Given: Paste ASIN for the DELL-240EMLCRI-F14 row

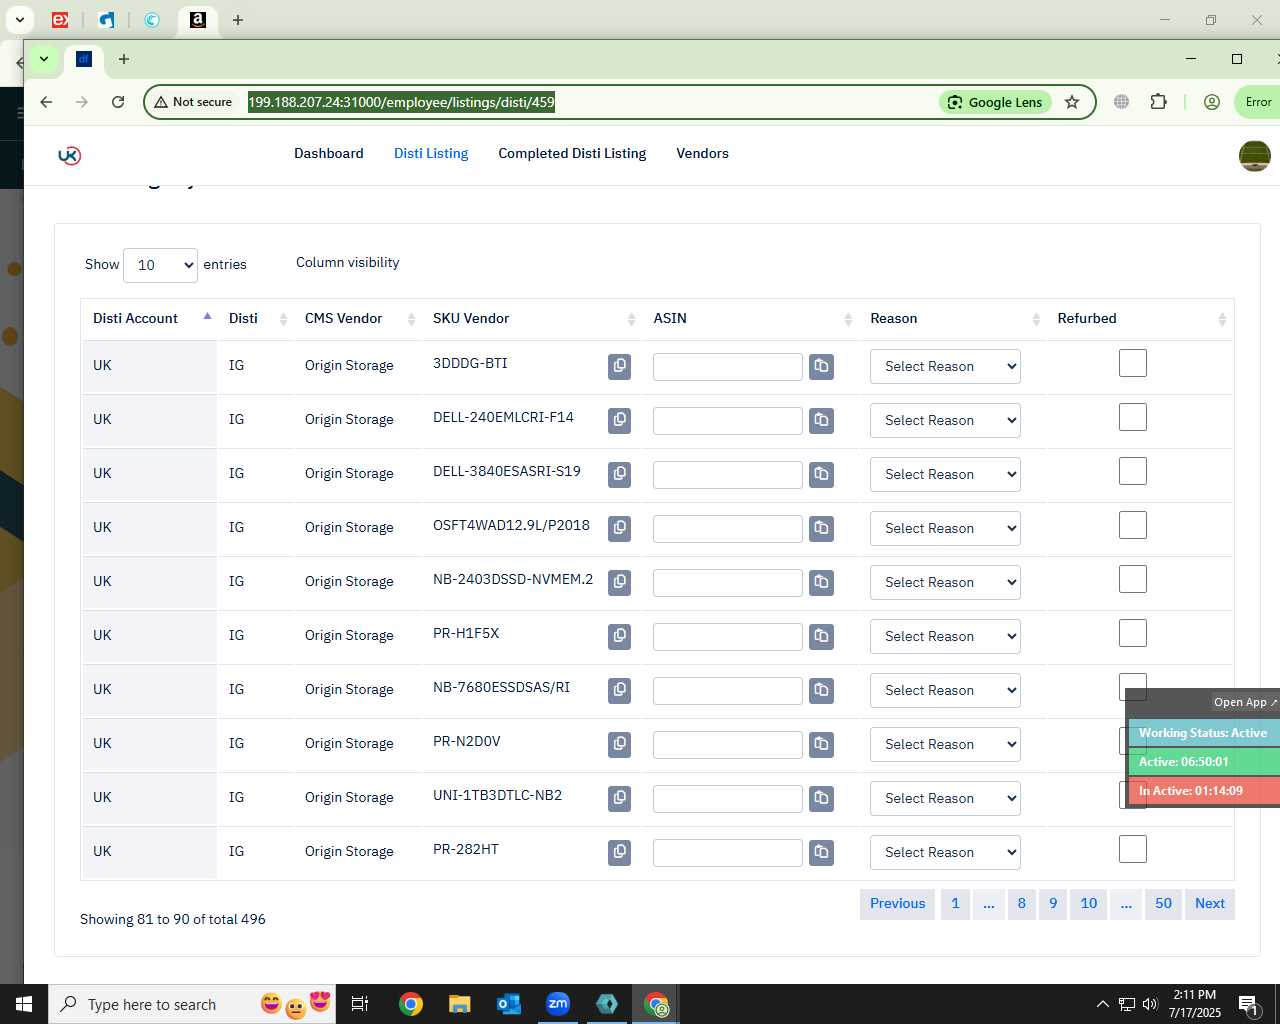Looking at the screenshot, I should [x=822, y=420].
